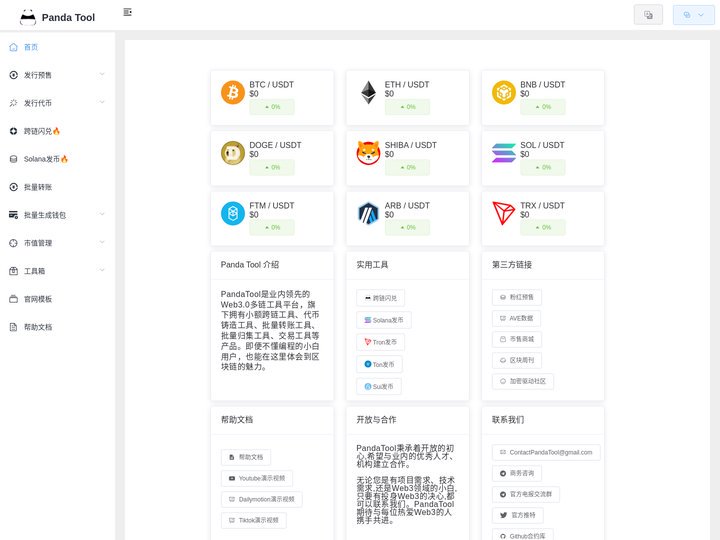Click the Fantom FTM icon
Image resolution: width=720 pixels, height=540 pixels.
233,214
